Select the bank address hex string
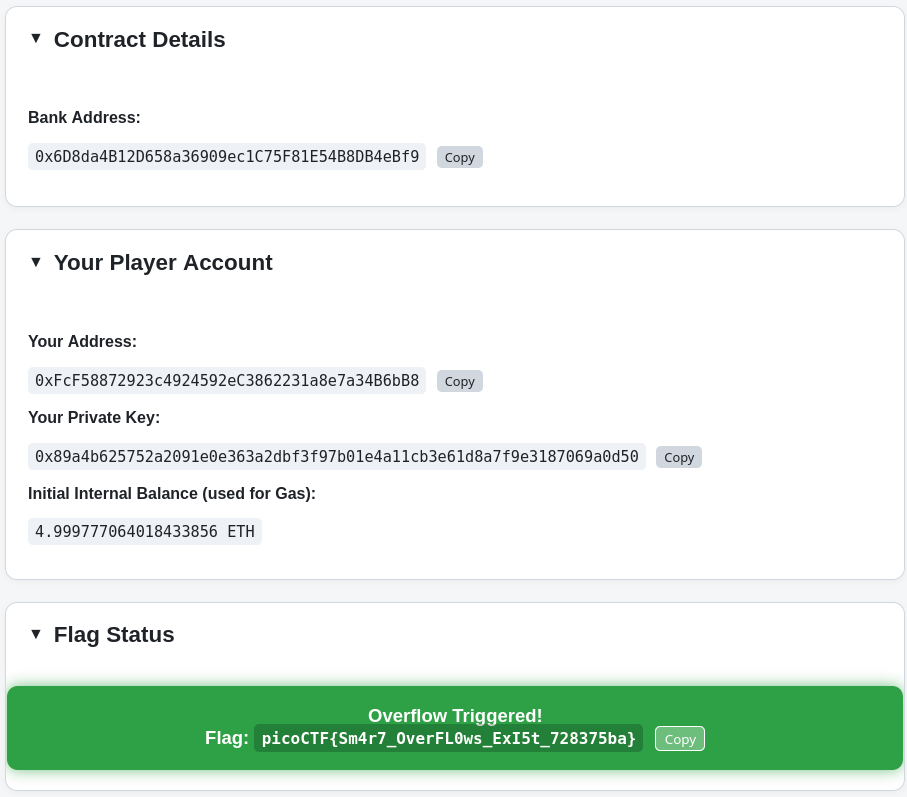Viewport: 907px width, 797px height. 227,157
